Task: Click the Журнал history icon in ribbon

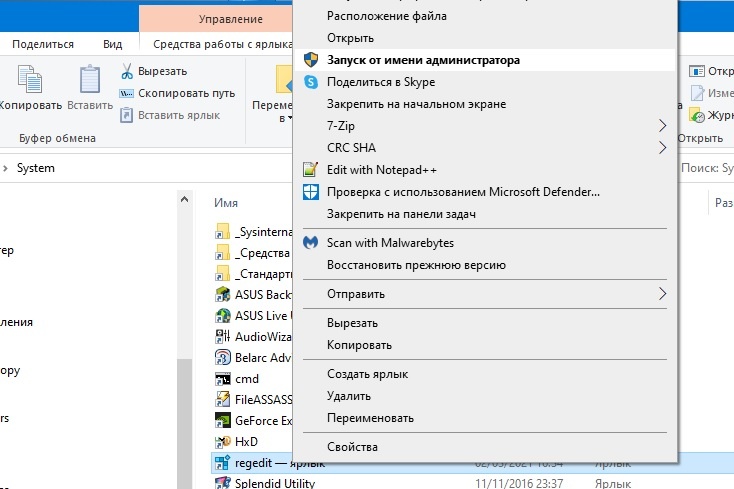Action: (697, 115)
